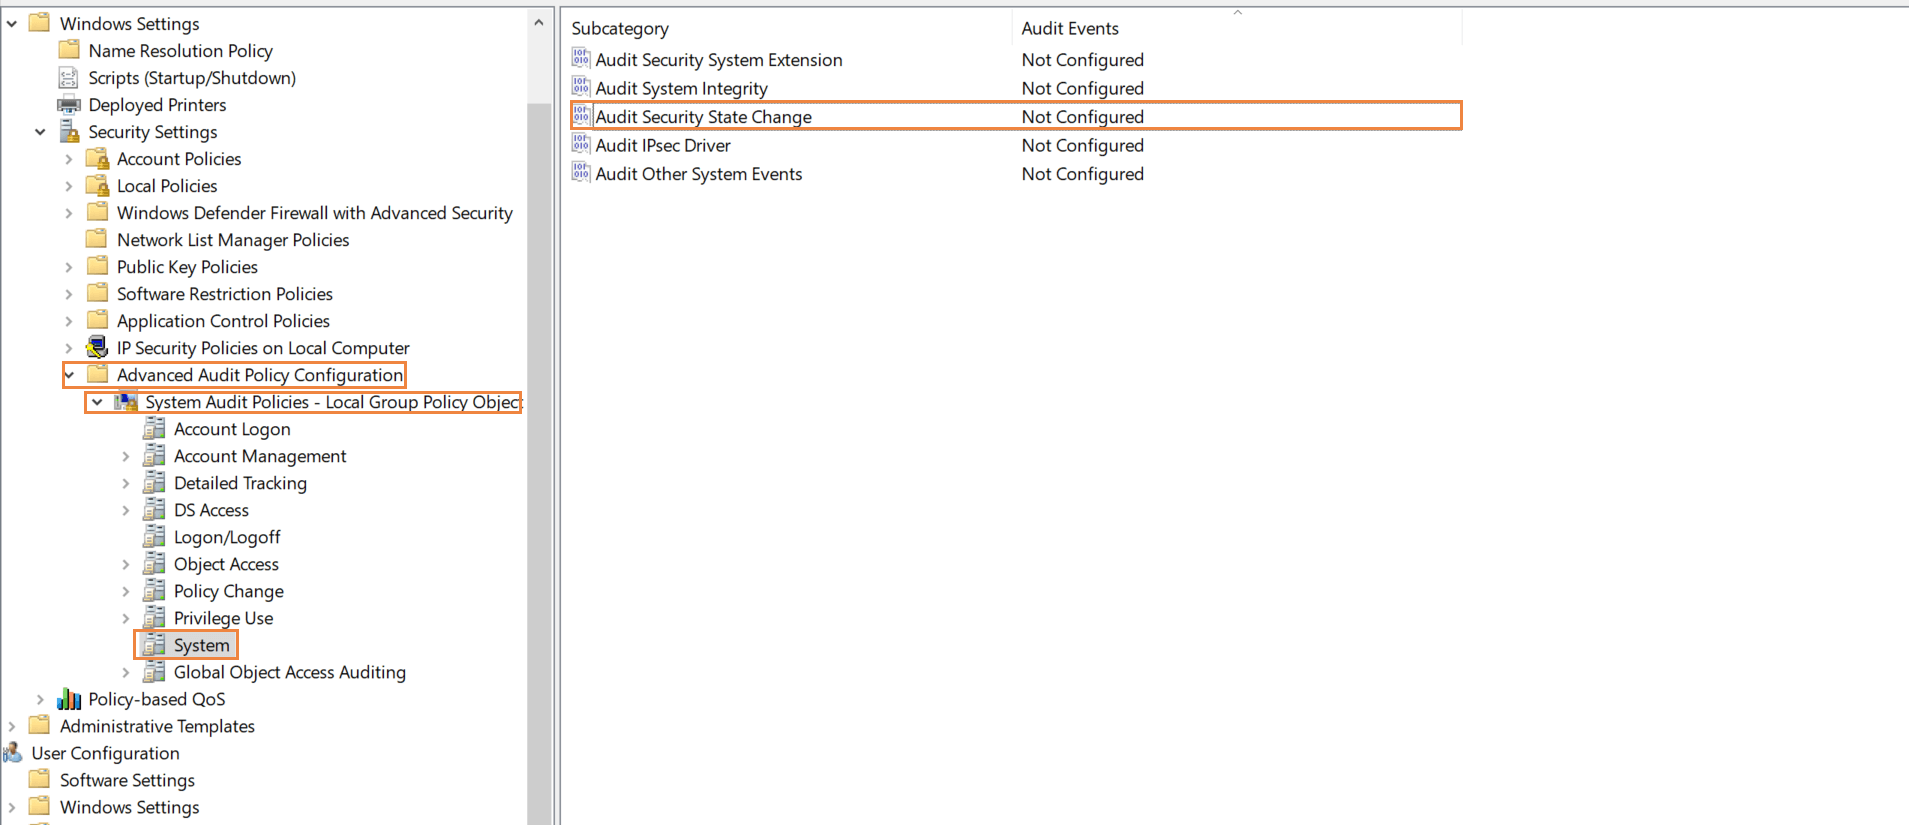This screenshot has width=1909, height=825.
Task: Select Audit Security System Extension text
Action: coord(719,60)
